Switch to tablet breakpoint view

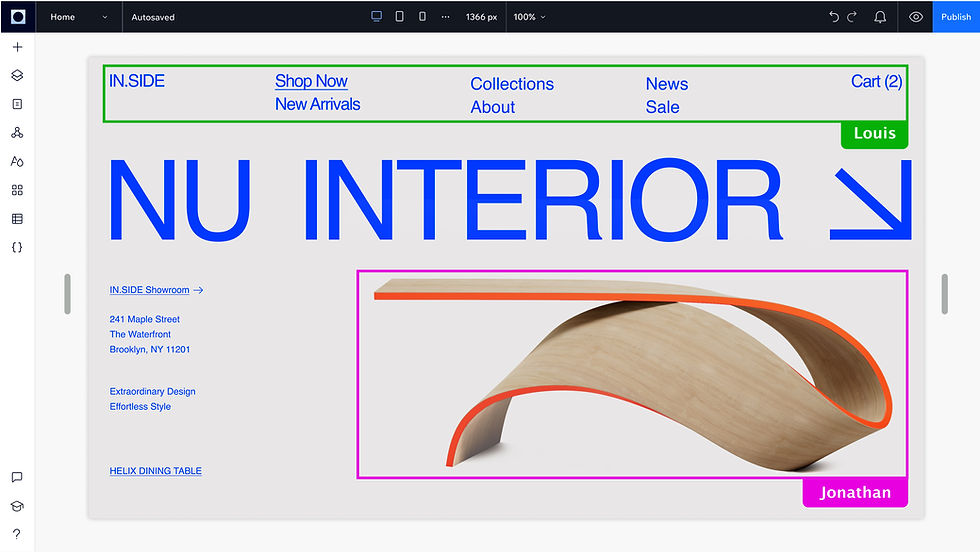click(x=399, y=17)
